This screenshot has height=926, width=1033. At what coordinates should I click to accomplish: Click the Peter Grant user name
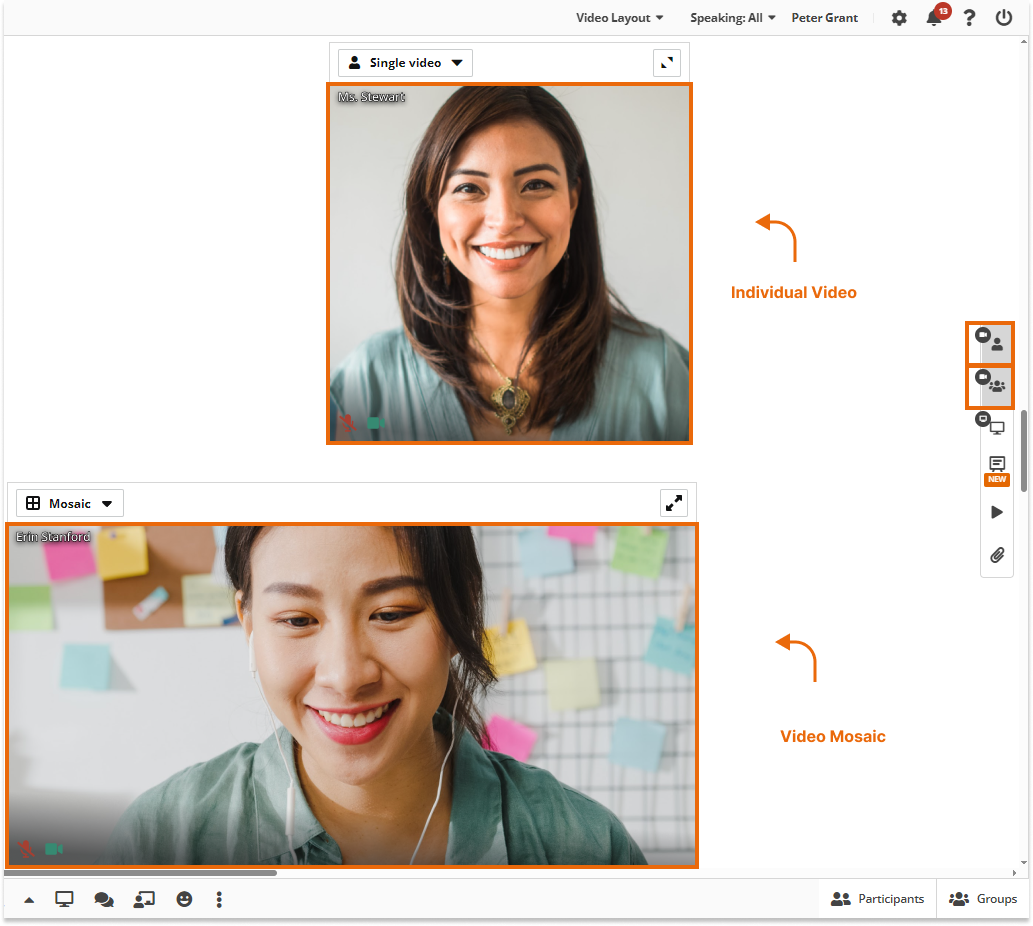[824, 18]
